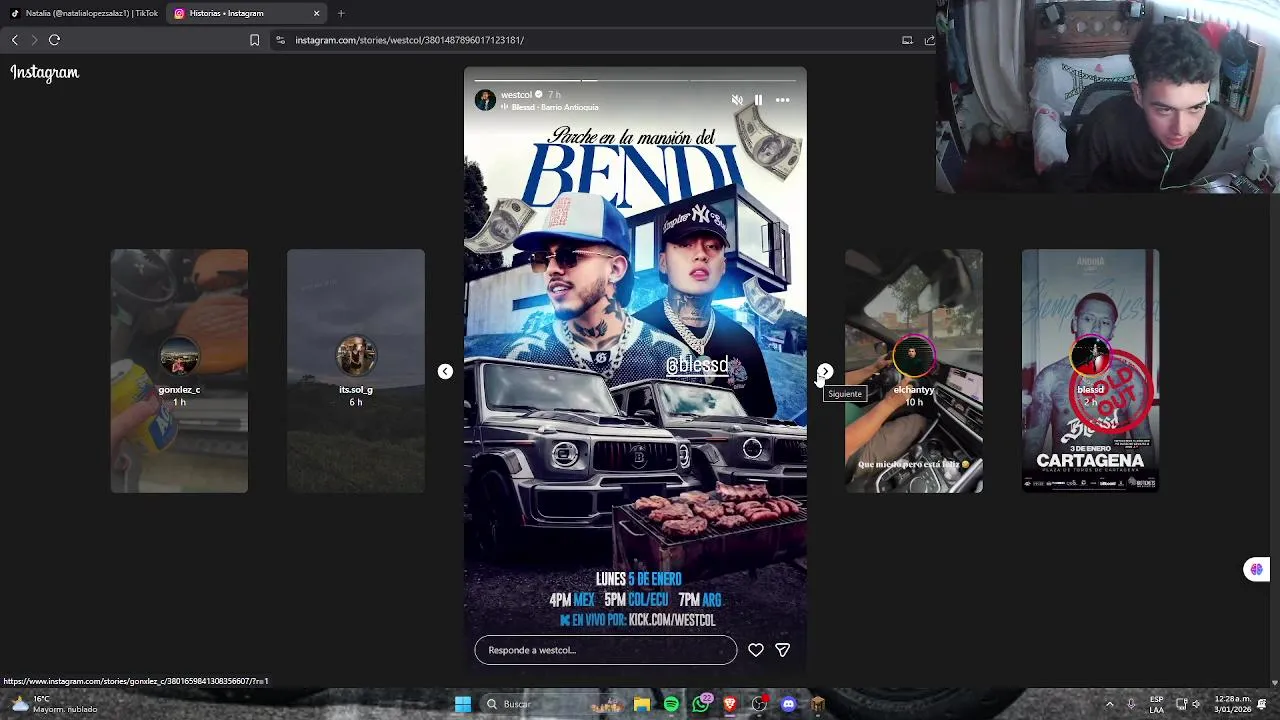The height and width of the screenshot is (720, 1280).
Task: Click the 'Responde a westcol...' reply field
Action: (606, 650)
